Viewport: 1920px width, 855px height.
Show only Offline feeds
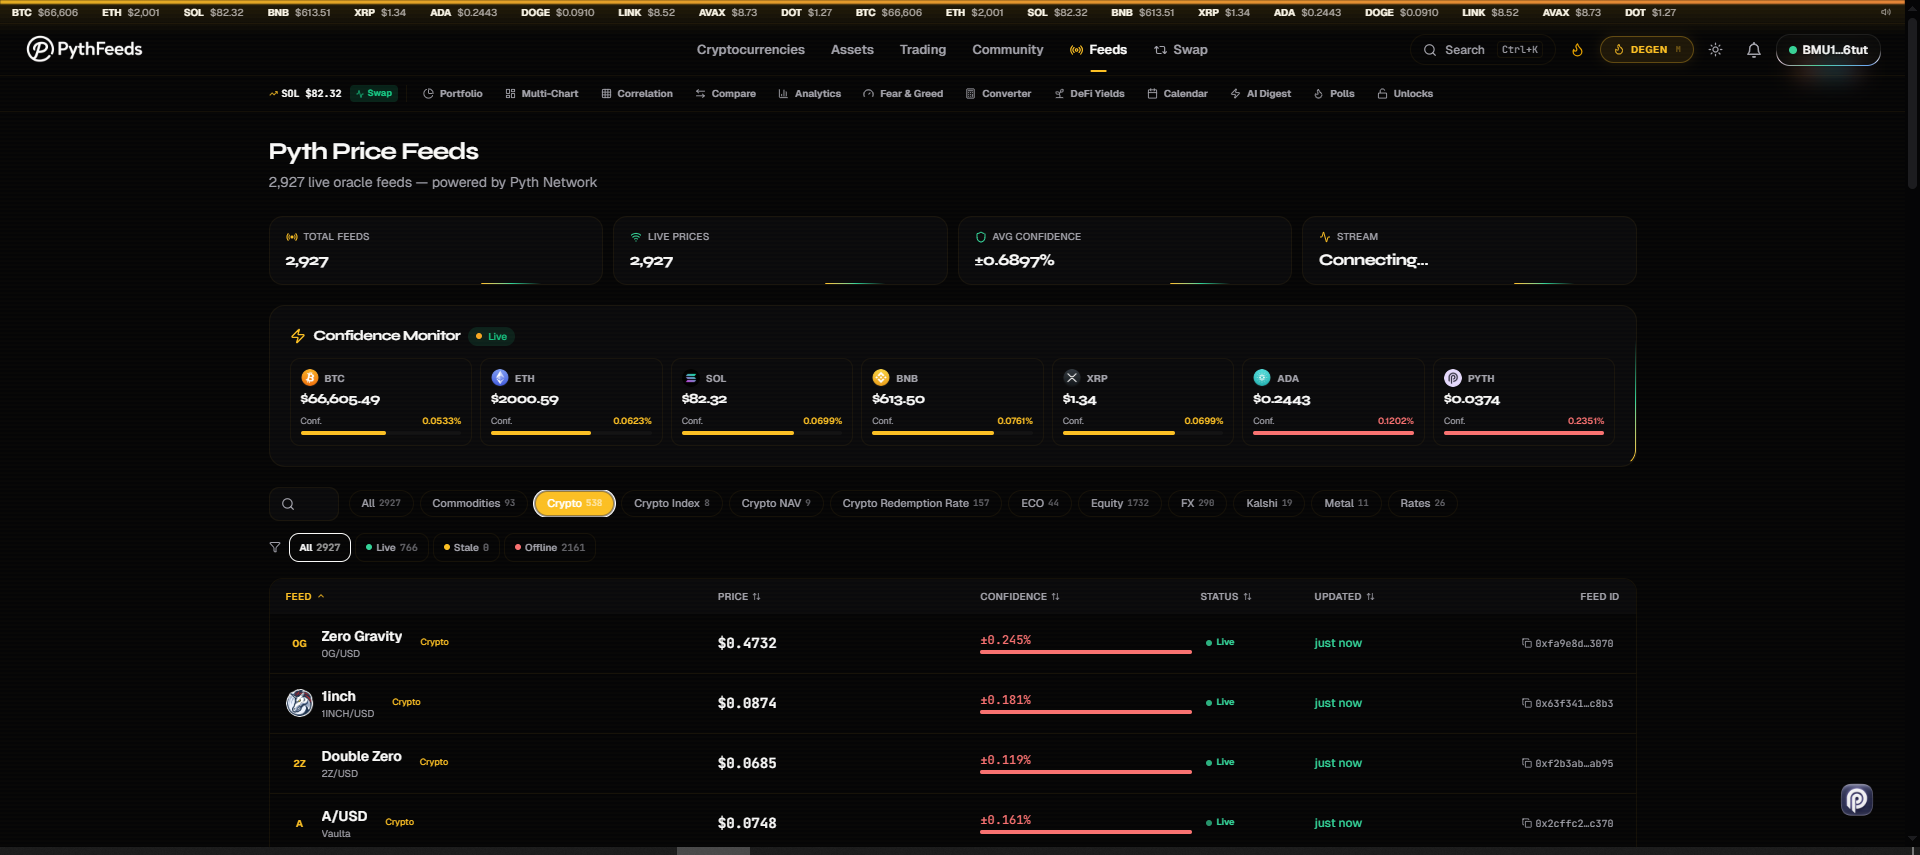tap(549, 548)
